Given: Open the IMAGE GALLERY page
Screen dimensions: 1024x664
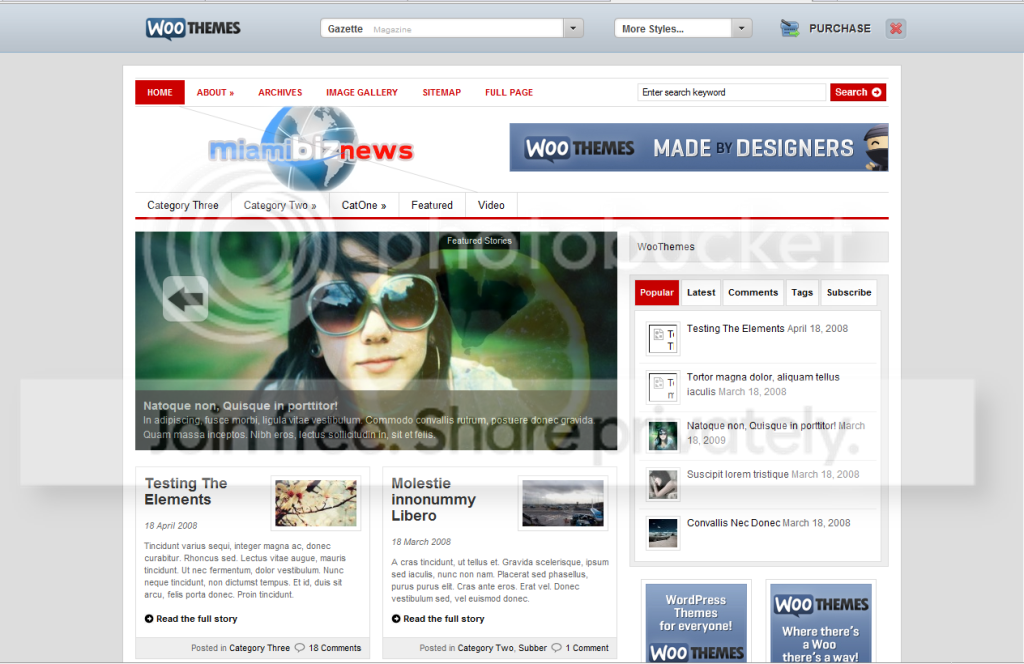Looking at the screenshot, I should point(362,92).
